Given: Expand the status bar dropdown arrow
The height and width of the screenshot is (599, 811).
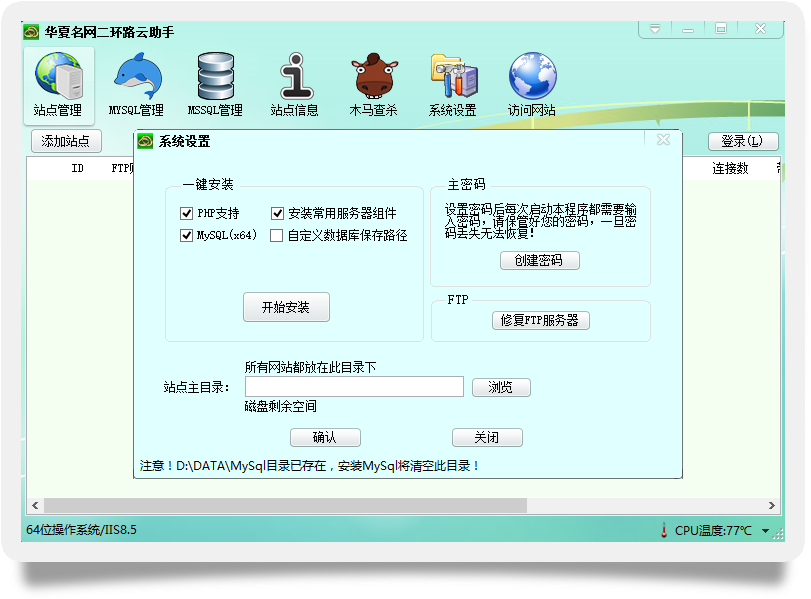Looking at the screenshot, I should click(x=765, y=531).
